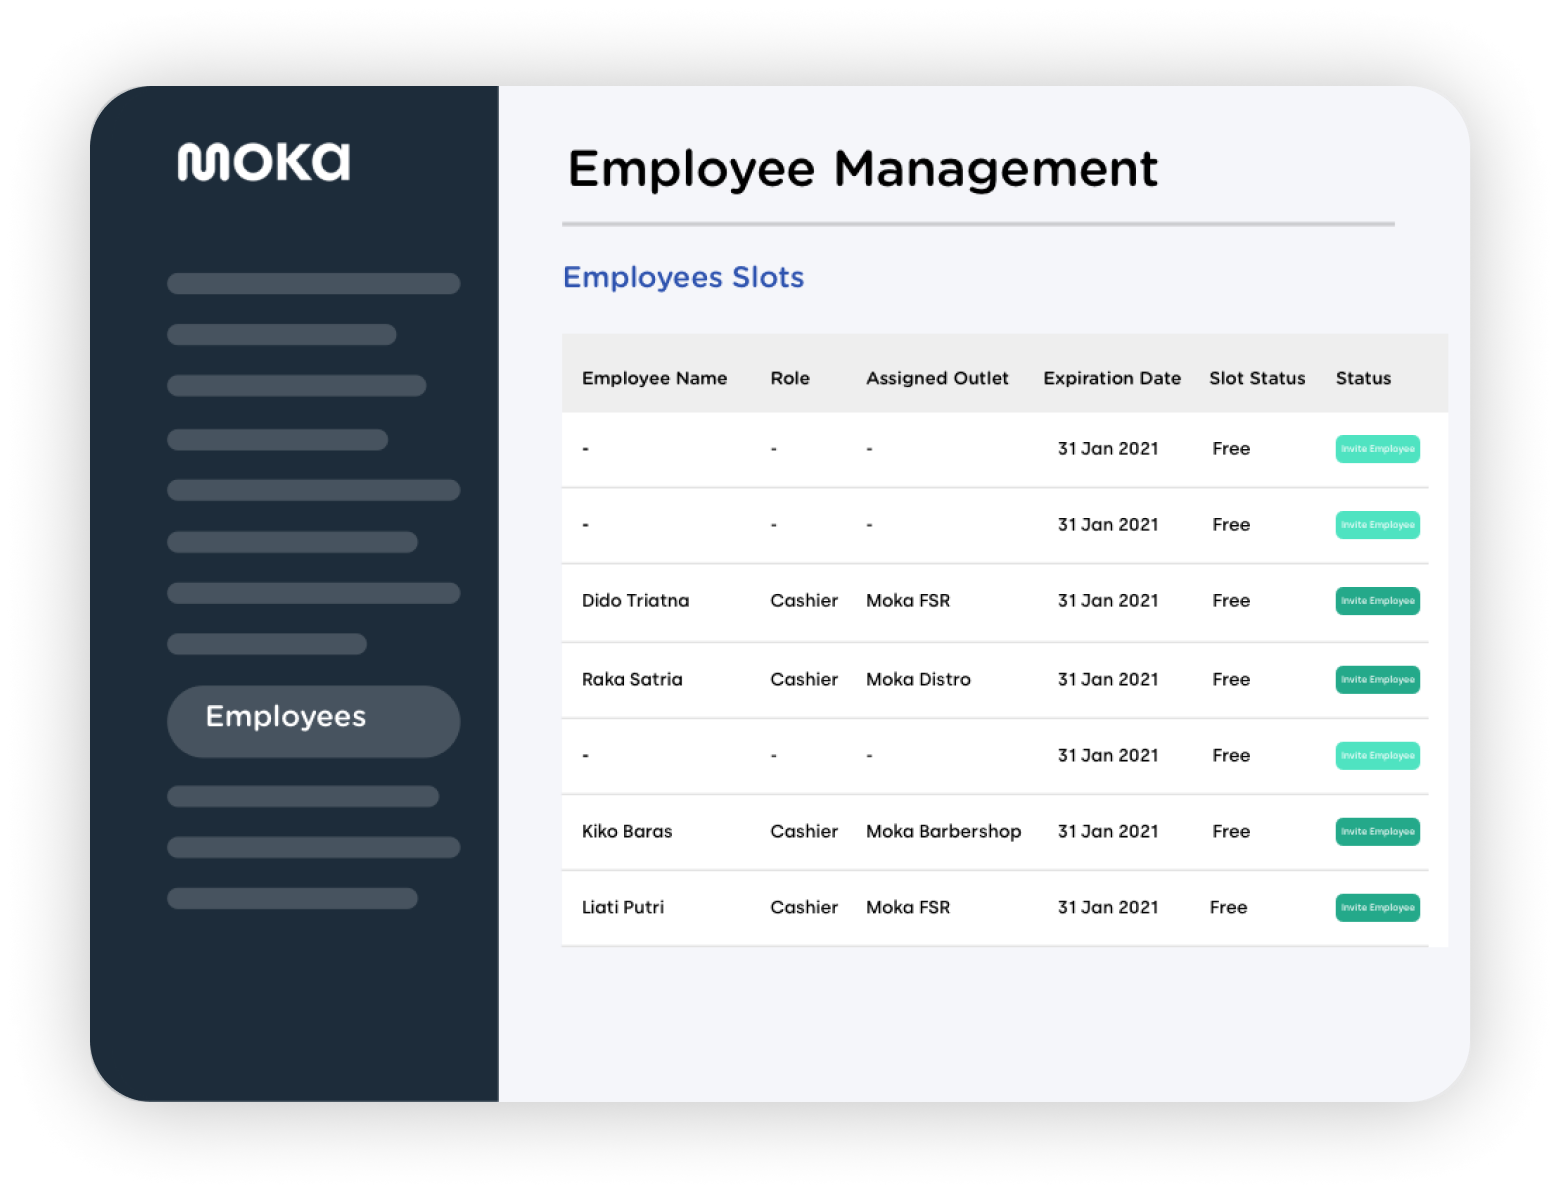Click Invite Employee in the first empty slot
This screenshot has height=1196, width=1560.
pos(1377,449)
